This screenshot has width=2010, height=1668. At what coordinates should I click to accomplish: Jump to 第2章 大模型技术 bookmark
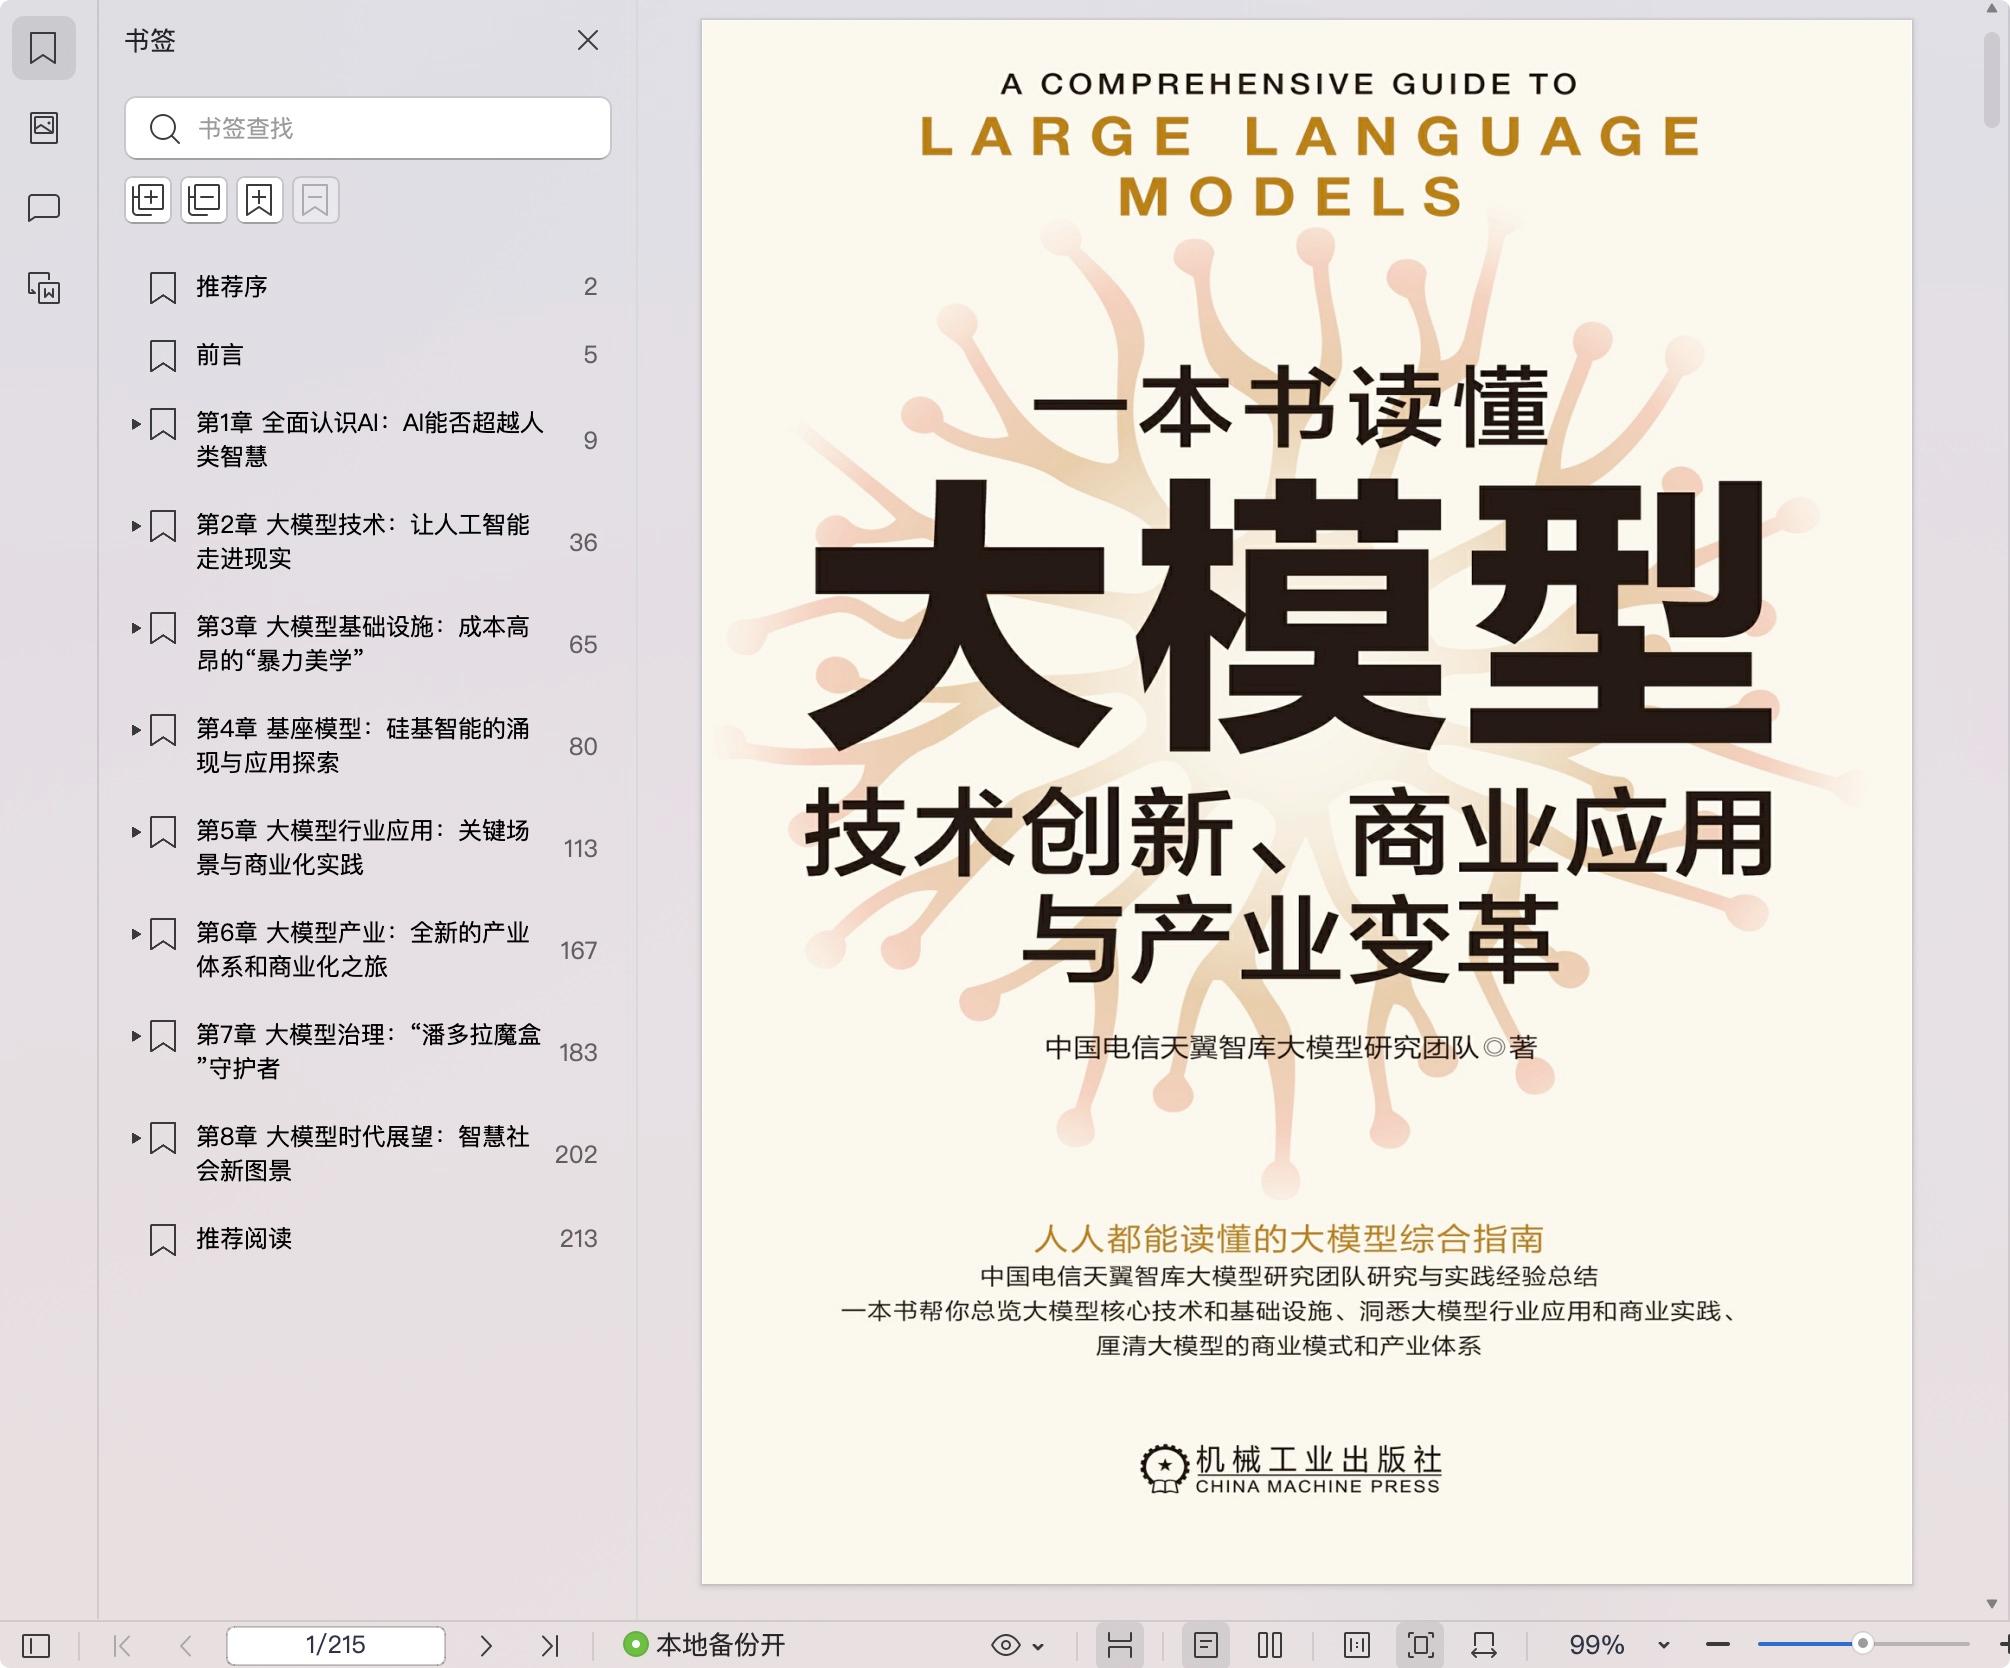click(x=363, y=542)
